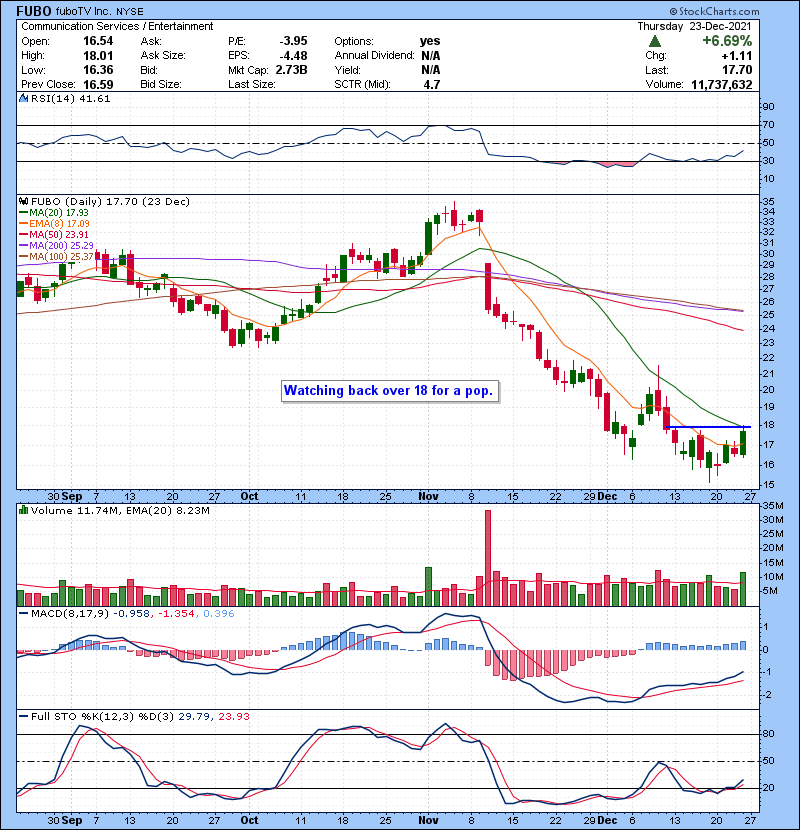Click the MA(200) 25.29 legend entry
This screenshot has width=800, height=830.
click(x=56, y=246)
